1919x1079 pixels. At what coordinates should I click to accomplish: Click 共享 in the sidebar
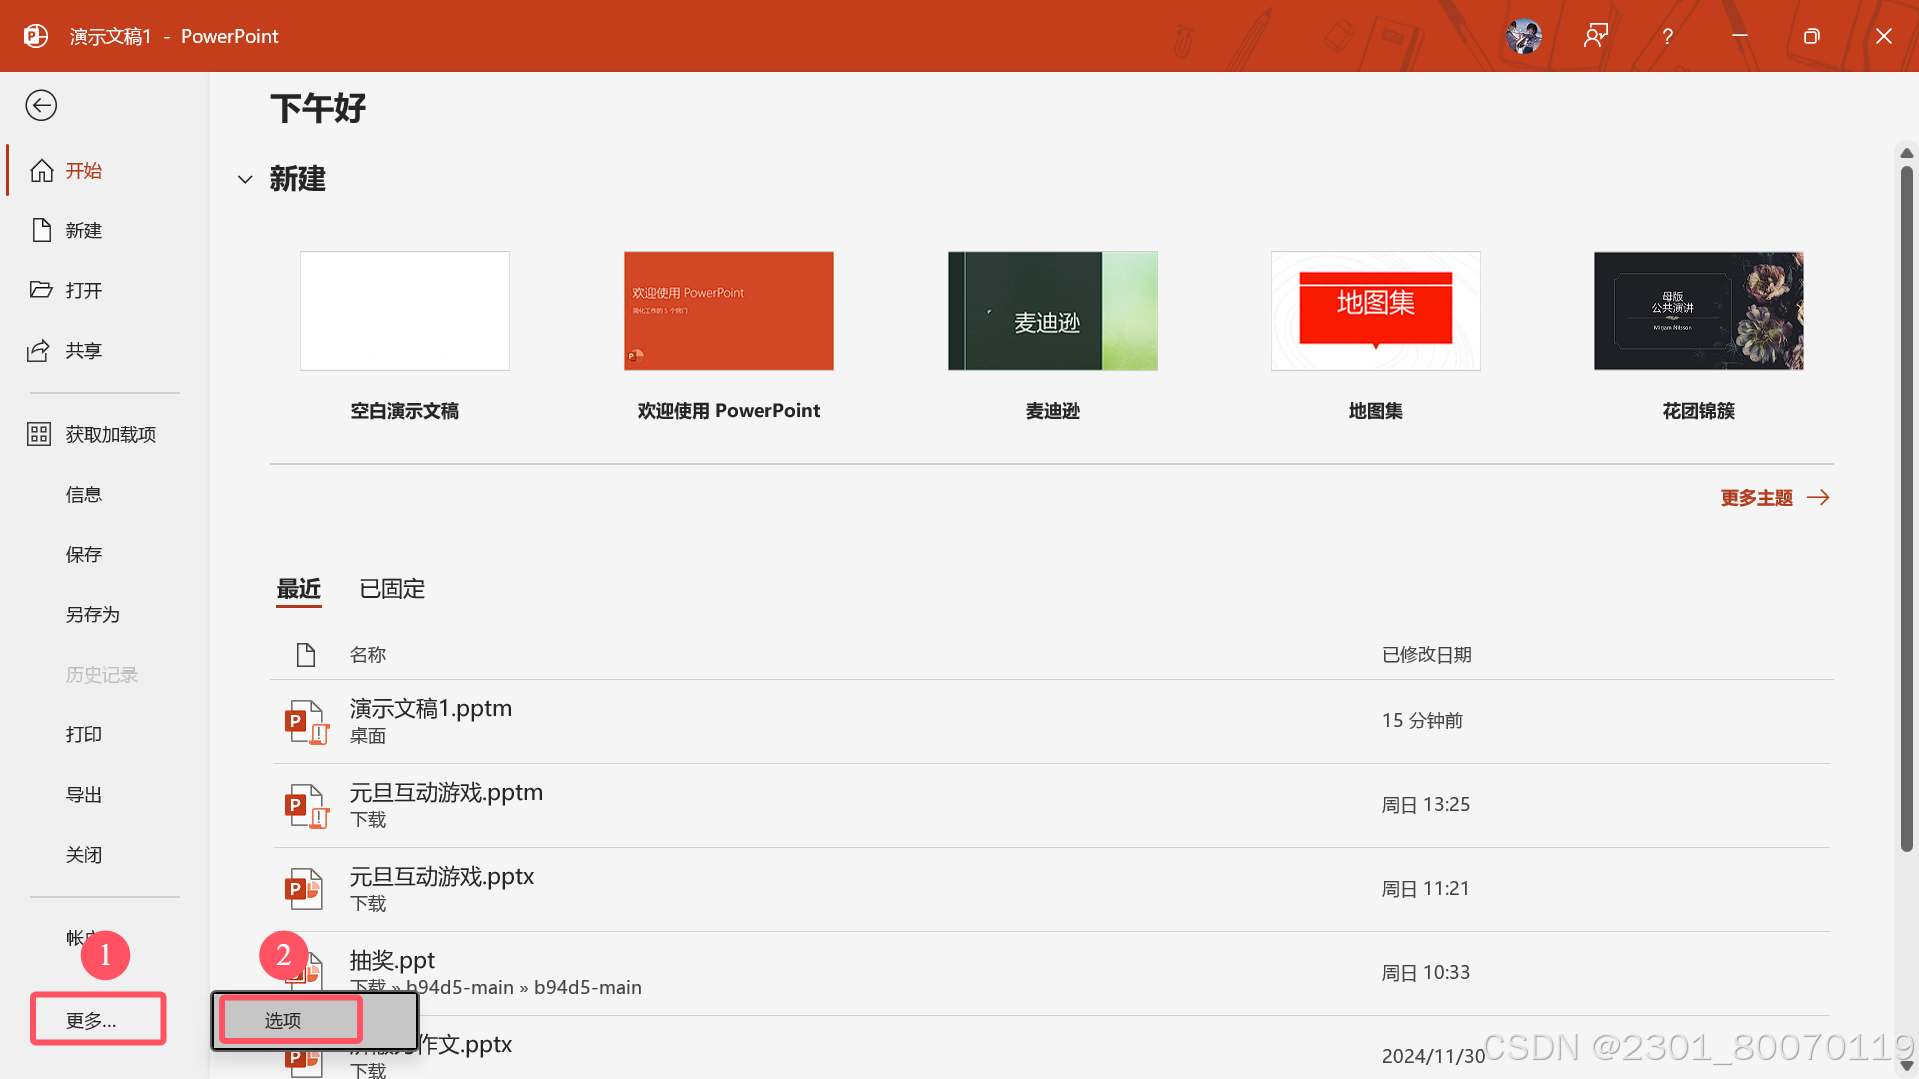[x=105, y=351]
